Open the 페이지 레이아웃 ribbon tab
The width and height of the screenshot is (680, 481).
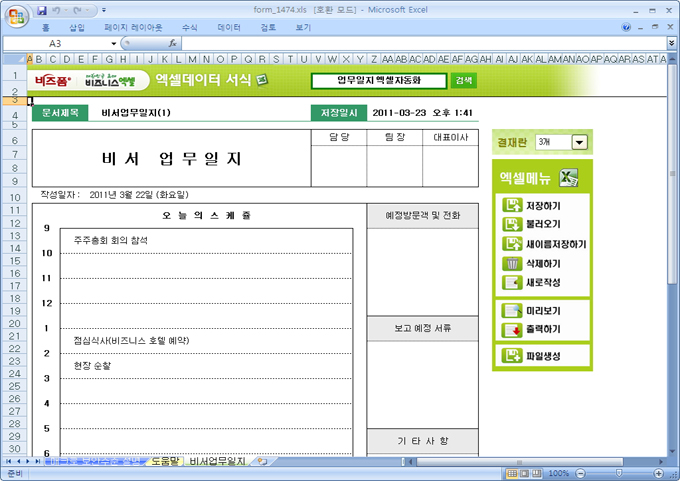tap(133, 28)
